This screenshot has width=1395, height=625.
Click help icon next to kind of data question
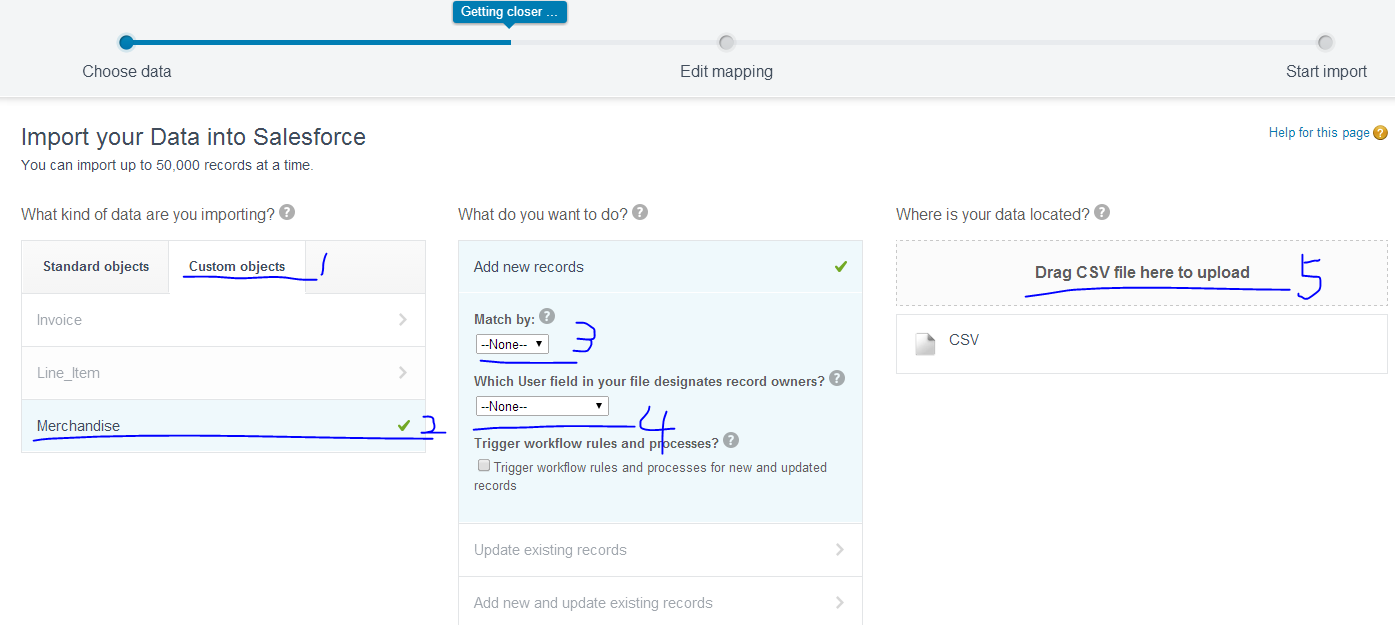(x=287, y=213)
